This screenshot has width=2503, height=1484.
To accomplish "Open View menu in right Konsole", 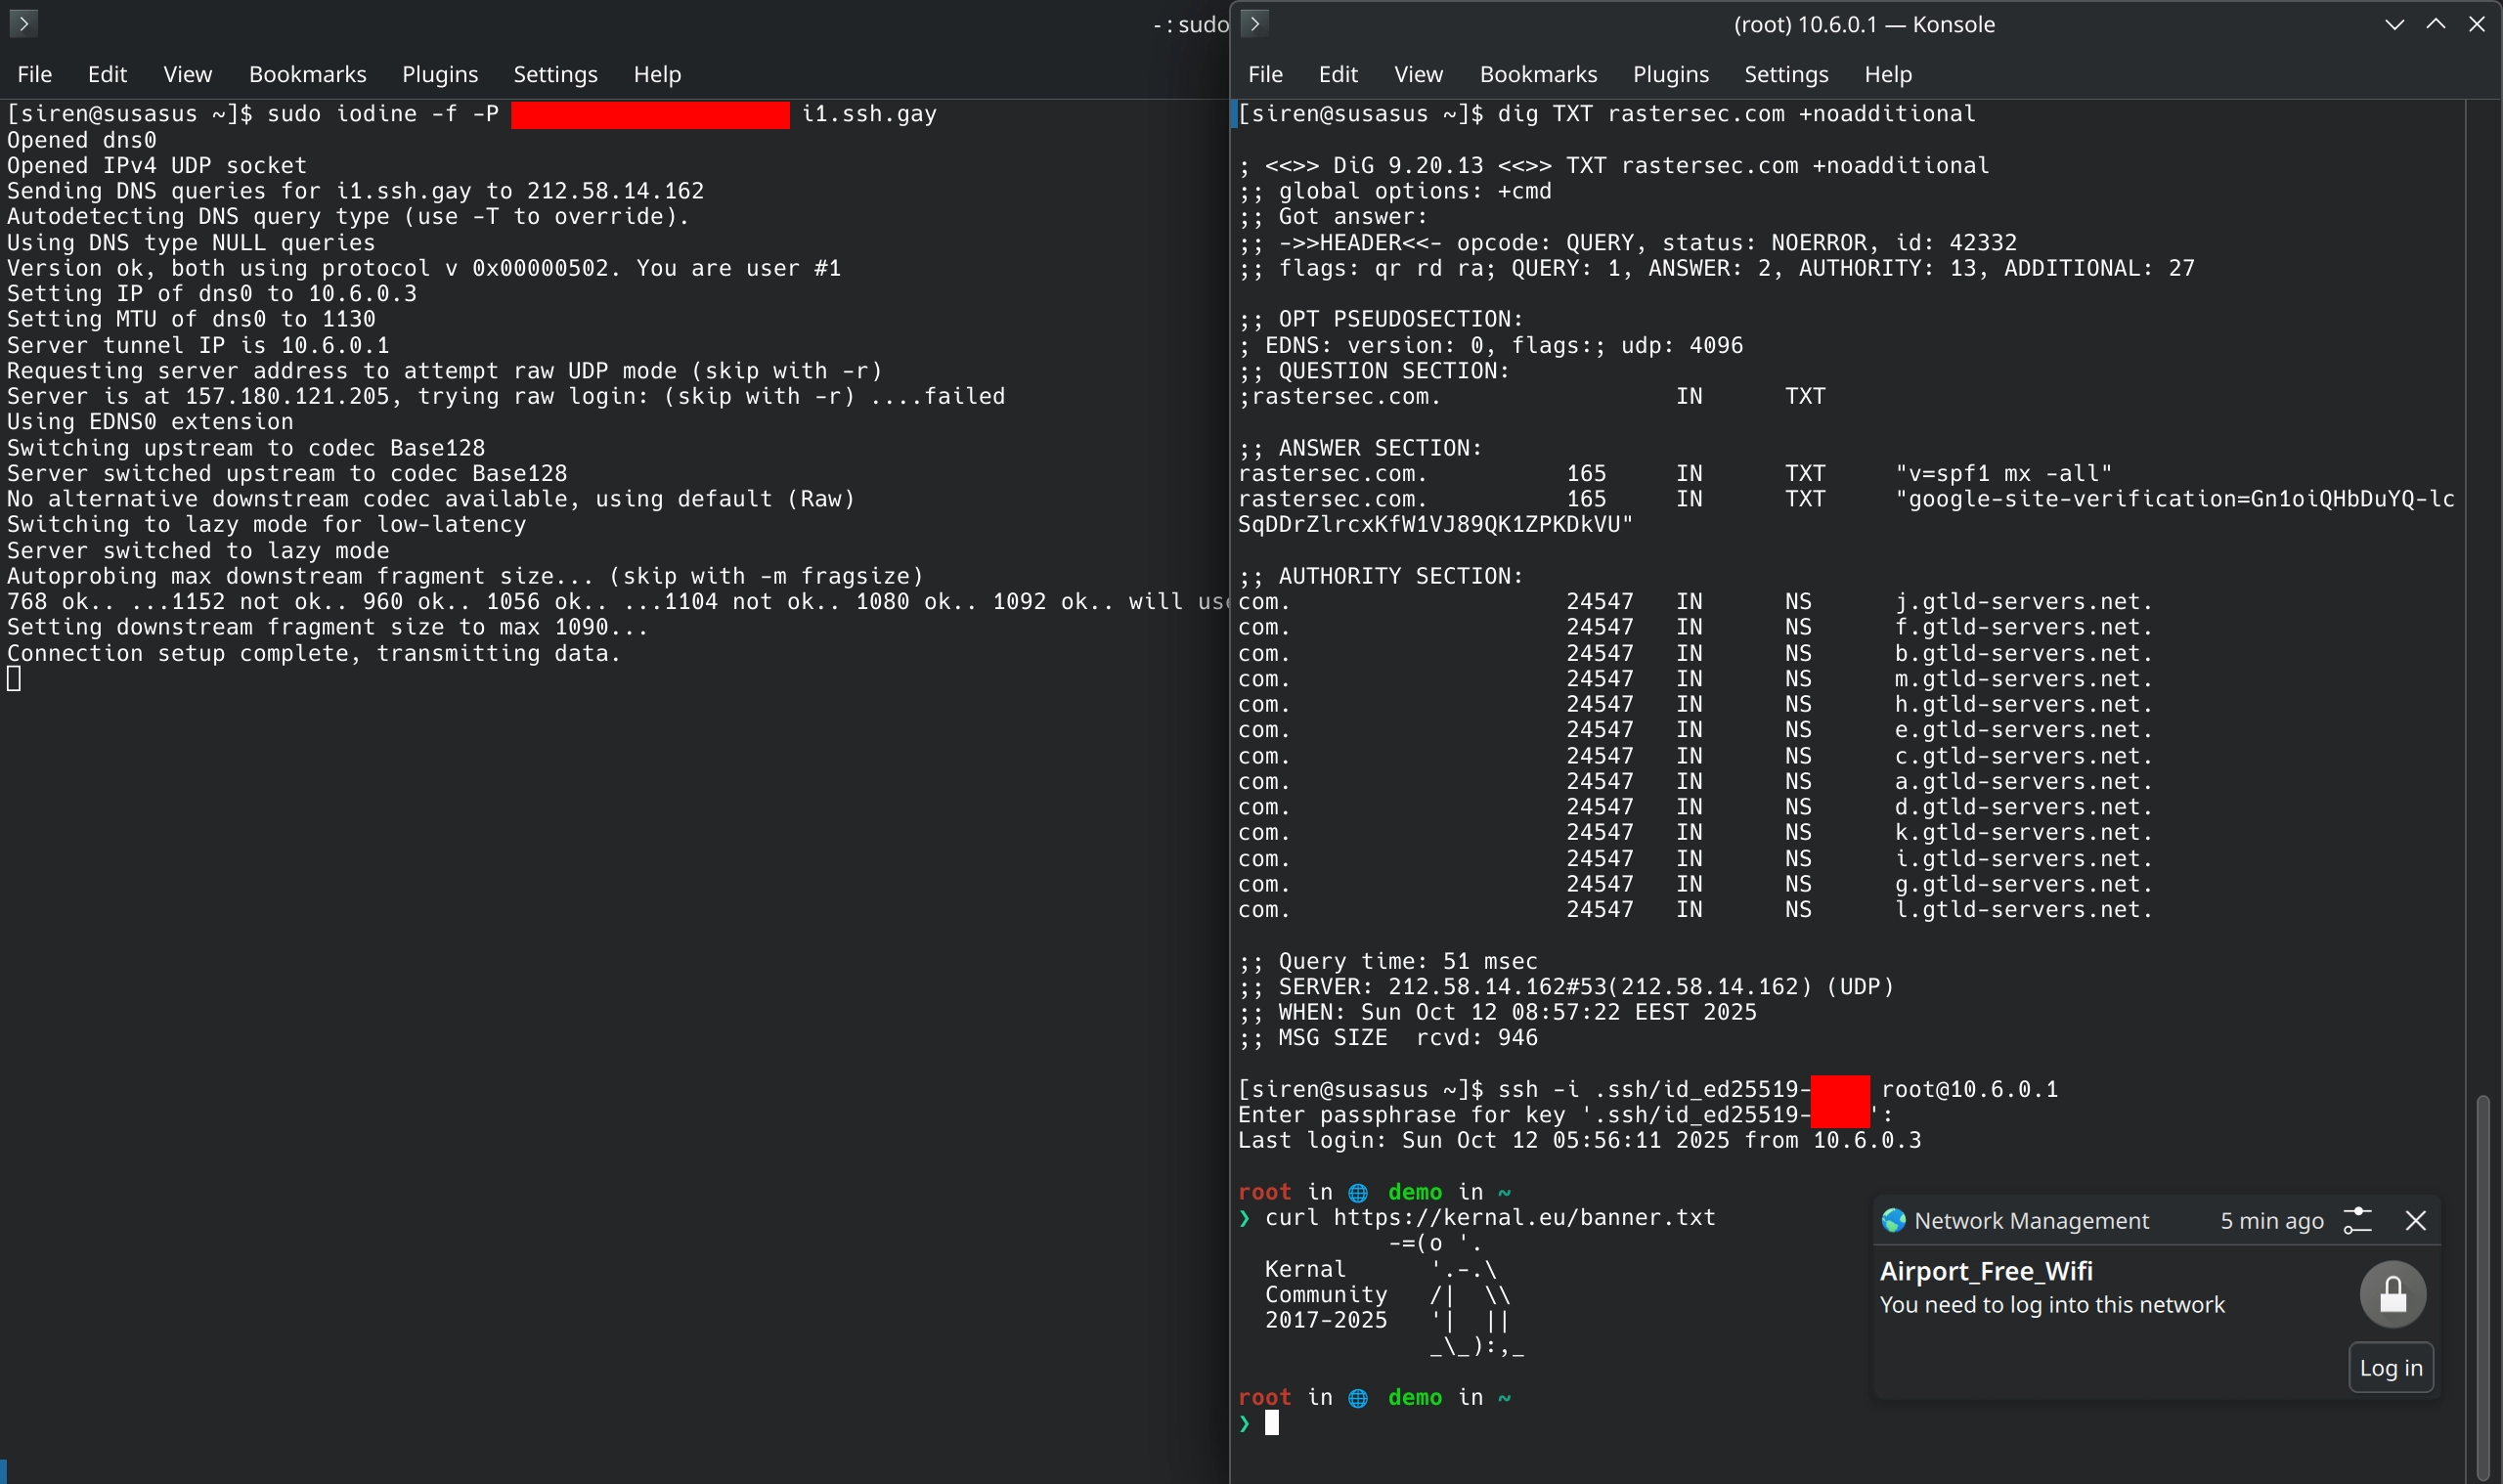I will click(1417, 74).
